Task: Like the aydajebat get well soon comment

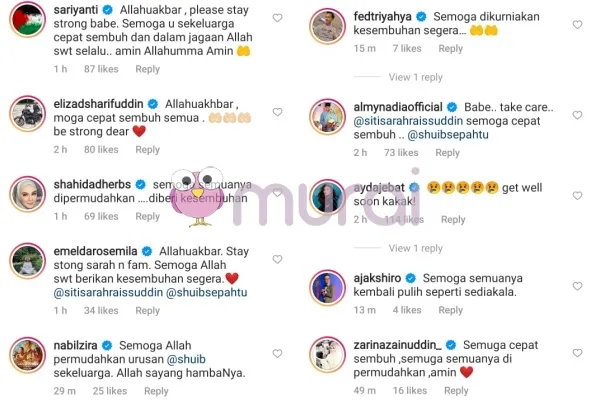Action: 577,196
